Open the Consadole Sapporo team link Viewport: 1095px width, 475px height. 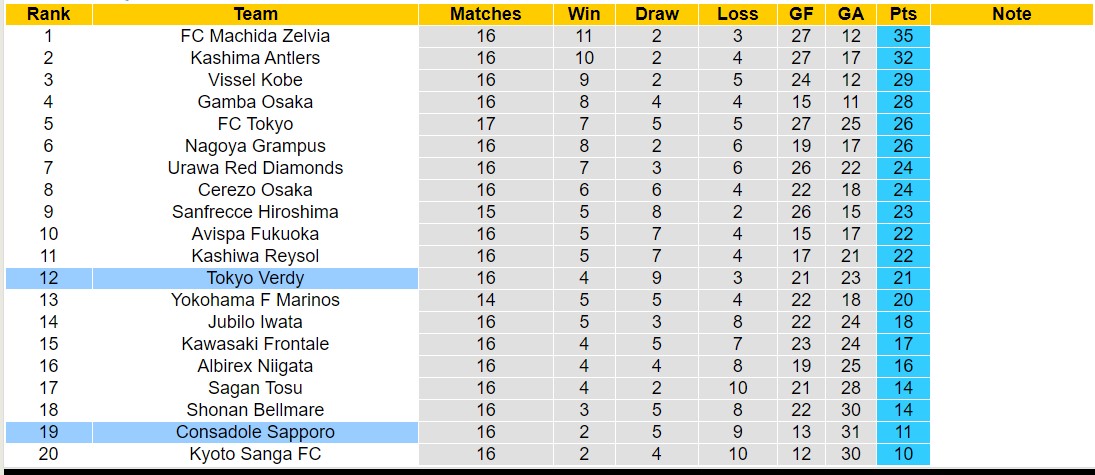pos(255,432)
